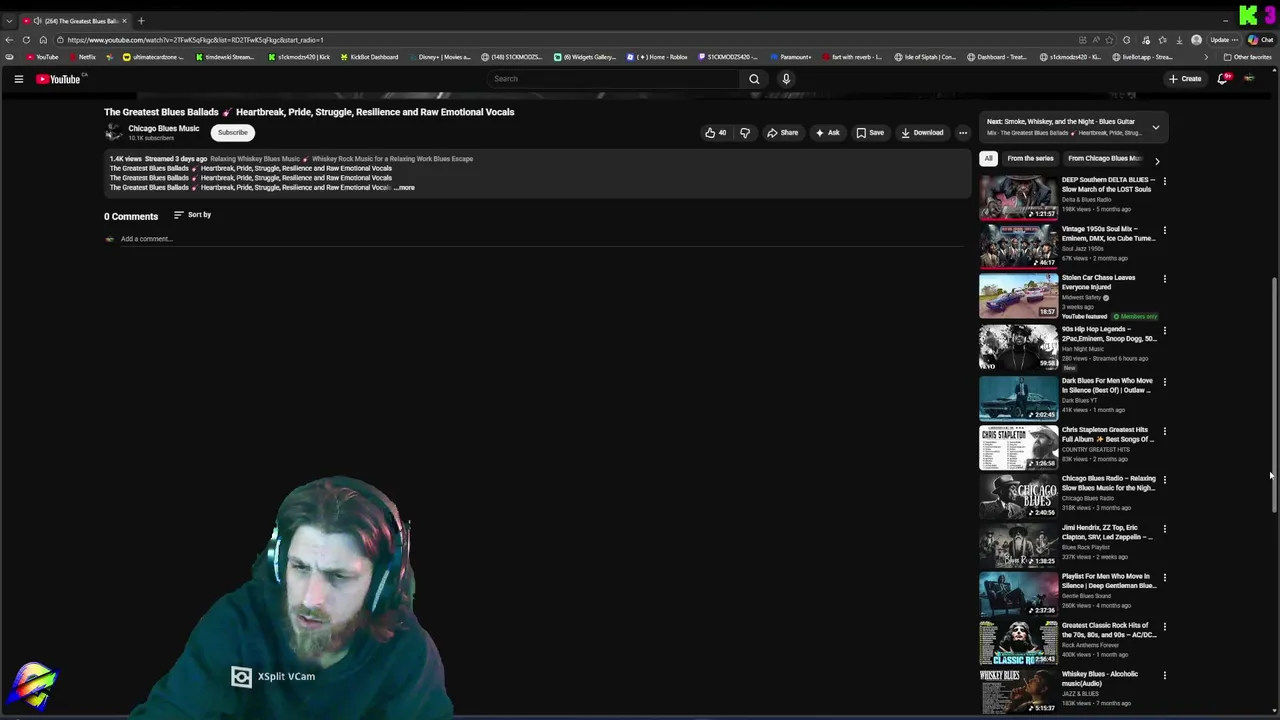
Task: Open more actions menu beside Download
Action: 963,132
